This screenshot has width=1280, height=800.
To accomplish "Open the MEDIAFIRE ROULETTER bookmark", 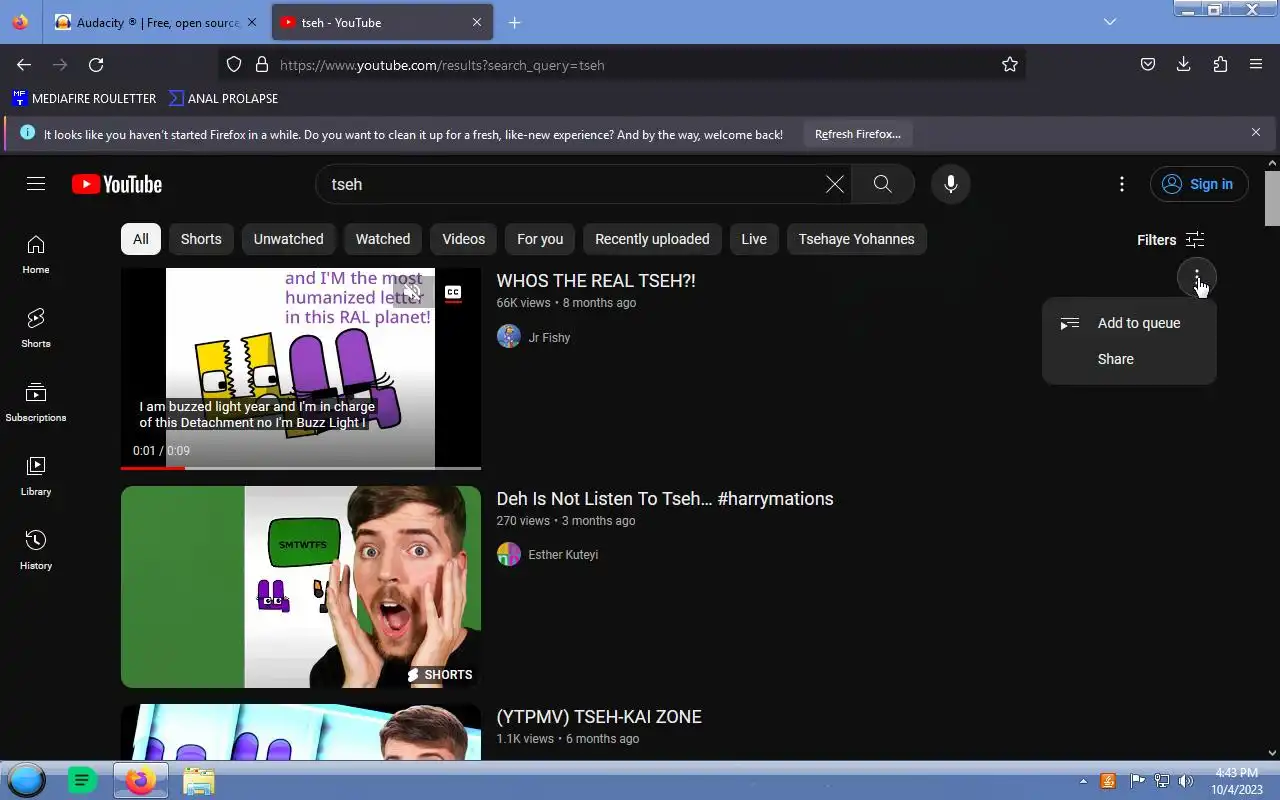I will (x=84, y=98).
